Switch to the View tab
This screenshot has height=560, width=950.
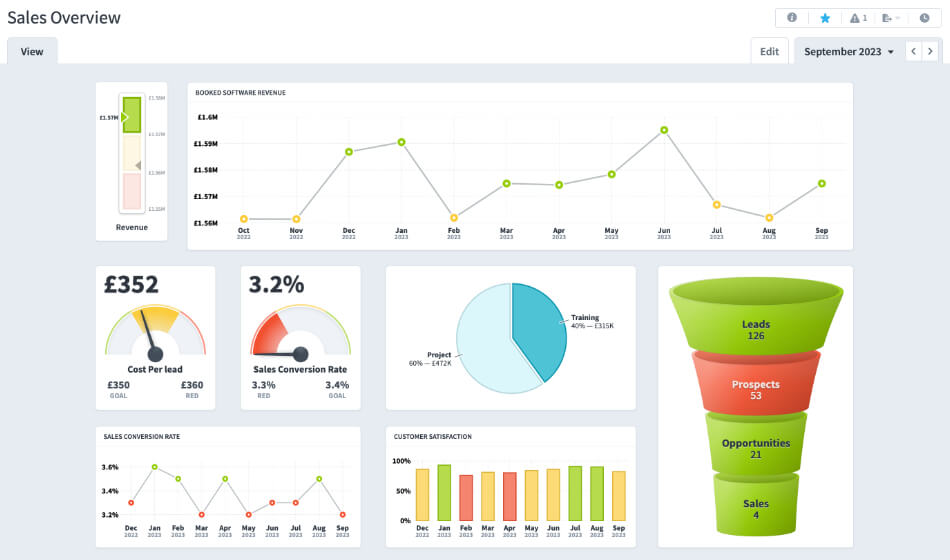point(32,51)
